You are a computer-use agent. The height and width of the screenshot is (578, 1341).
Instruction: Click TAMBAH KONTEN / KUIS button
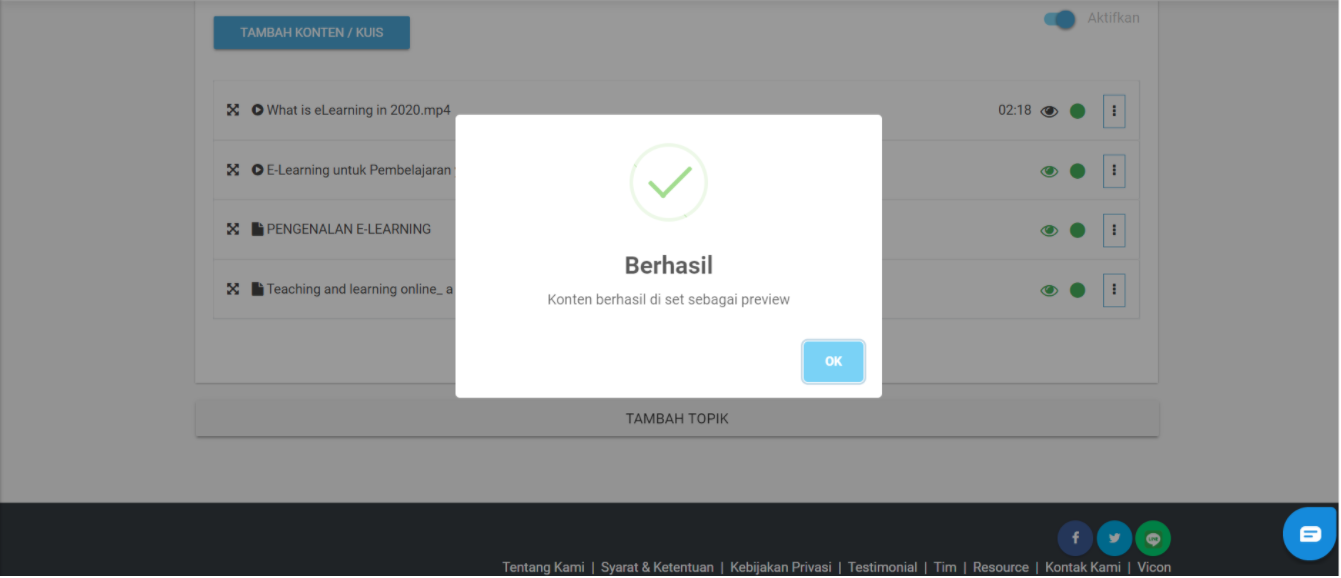[311, 33]
